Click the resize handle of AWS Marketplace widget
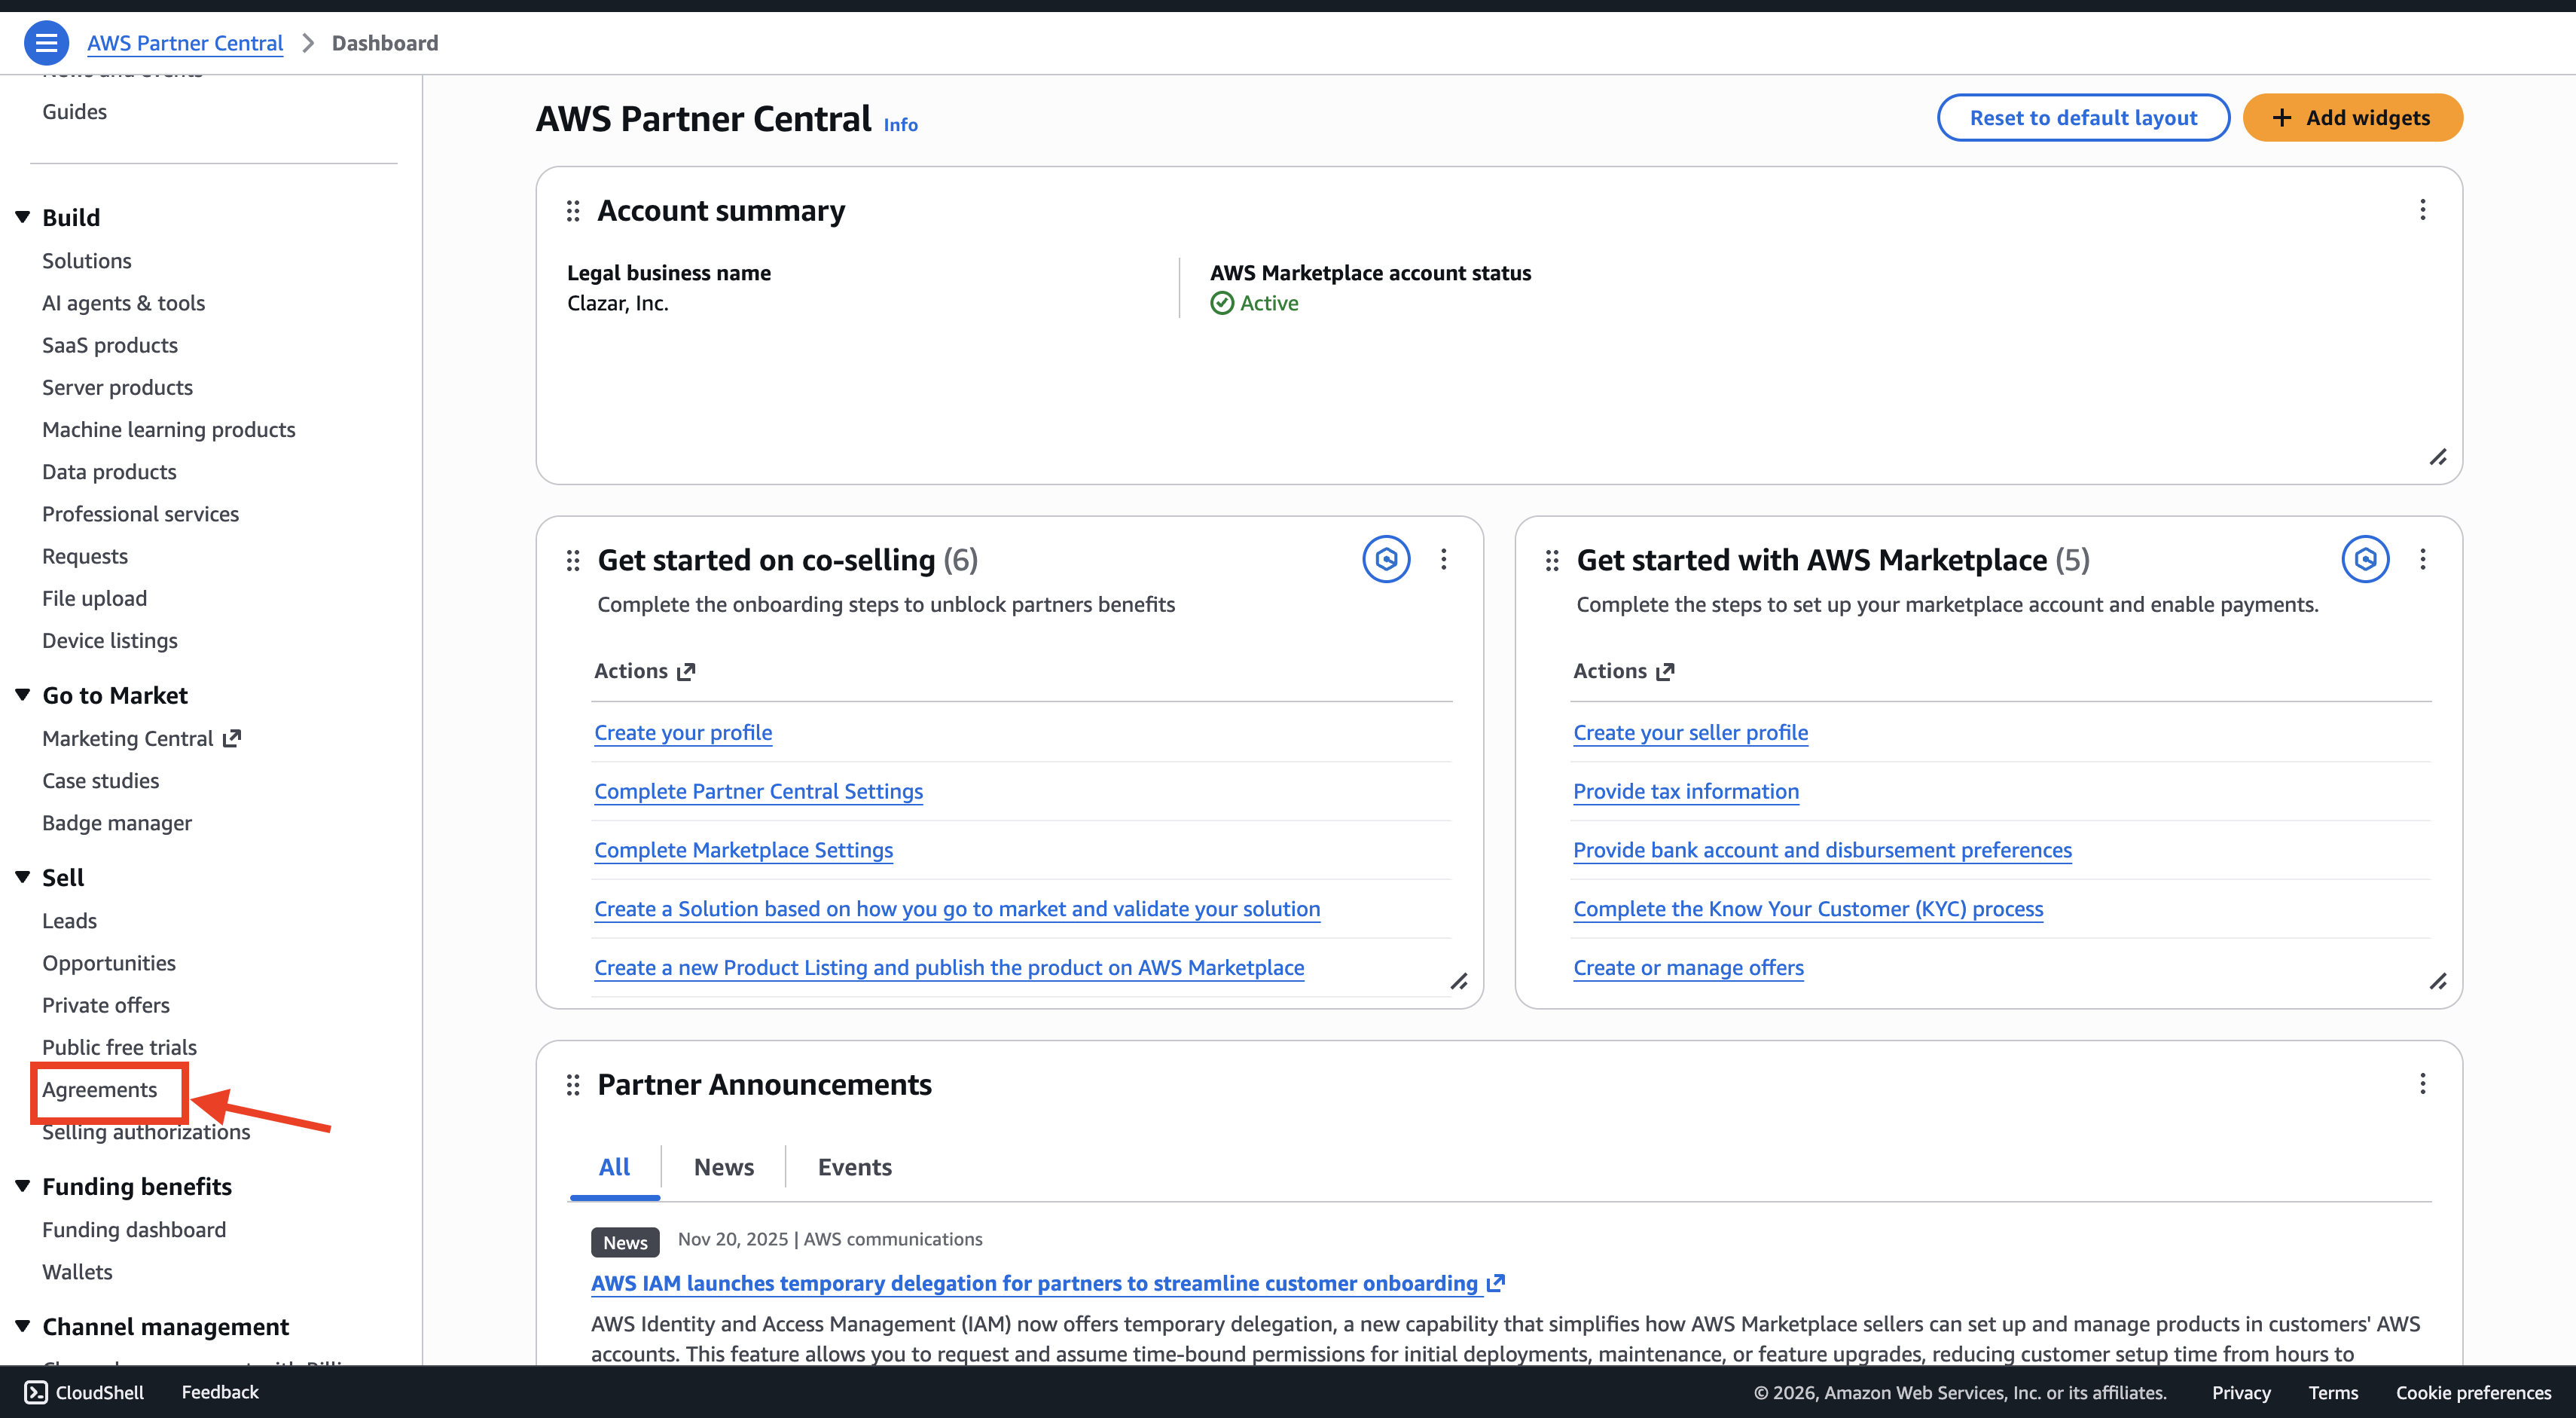 pyautogui.click(x=2438, y=981)
